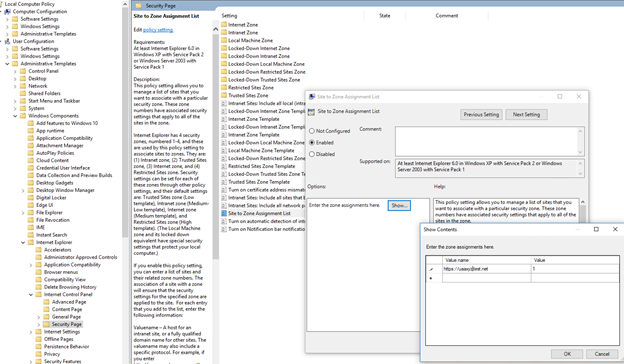Select the Disabled radio button
This screenshot has width=624, height=364.
(x=312, y=154)
